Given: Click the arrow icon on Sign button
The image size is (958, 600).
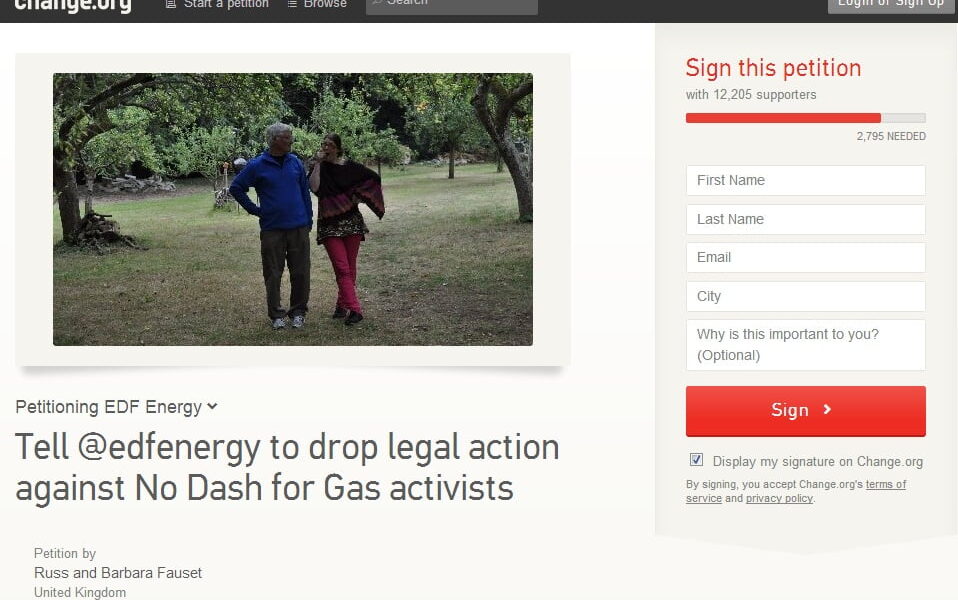Looking at the screenshot, I should pos(827,409).
